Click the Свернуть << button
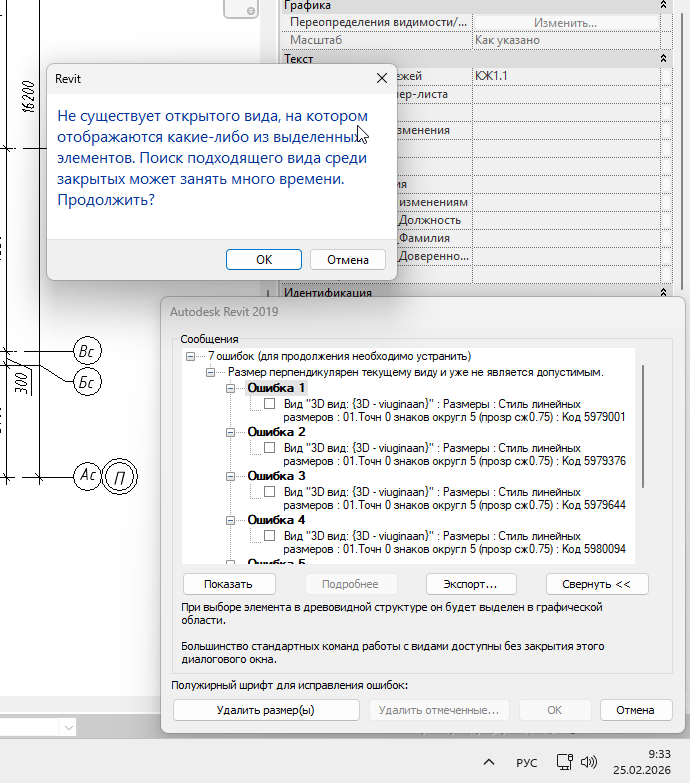 pyautogui.click(x=597, y=584)
